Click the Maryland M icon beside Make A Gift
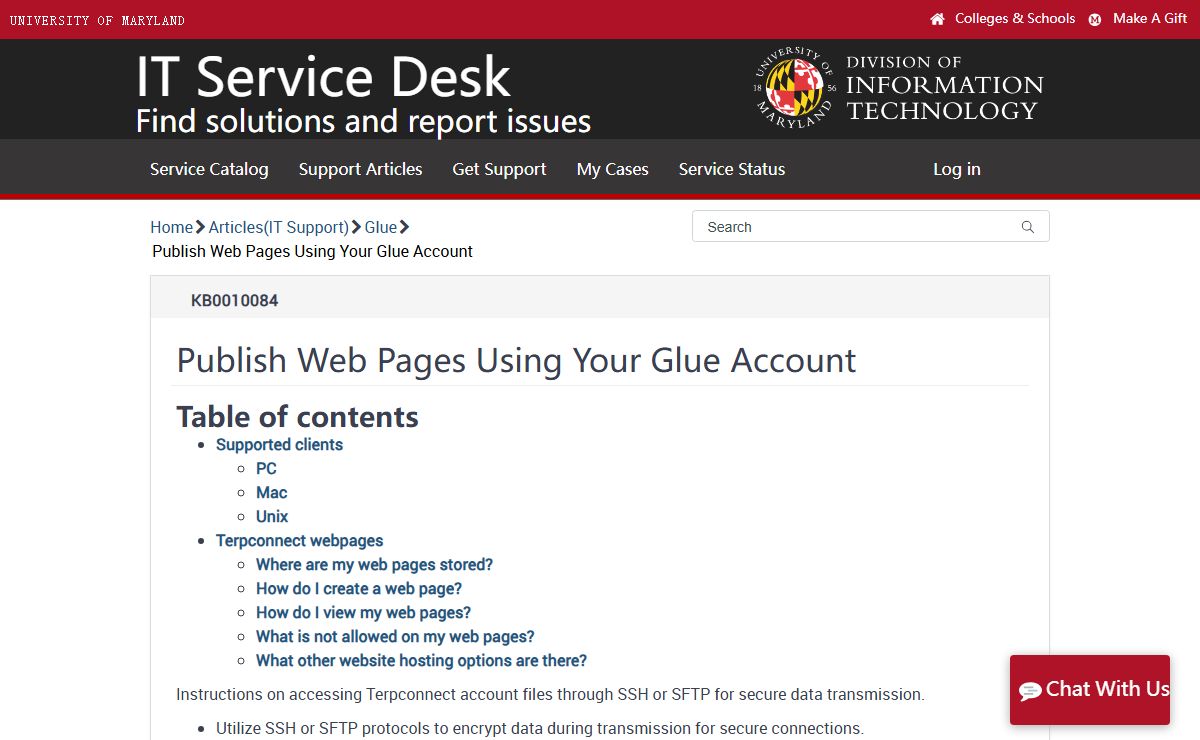 pyautogui.click(x=1095, y=19)
